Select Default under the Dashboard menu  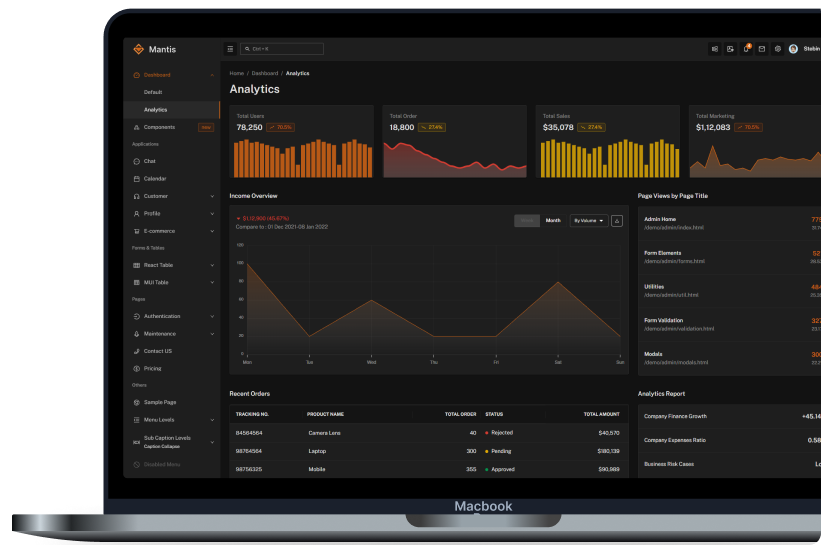[x=153, y=92]
